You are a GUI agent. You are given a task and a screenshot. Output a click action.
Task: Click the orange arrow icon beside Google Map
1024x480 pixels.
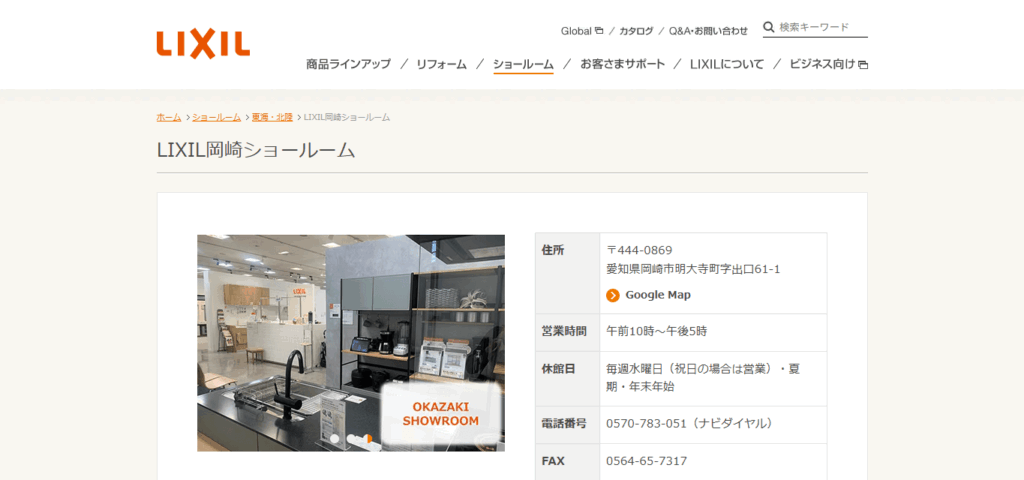point(613,295)
